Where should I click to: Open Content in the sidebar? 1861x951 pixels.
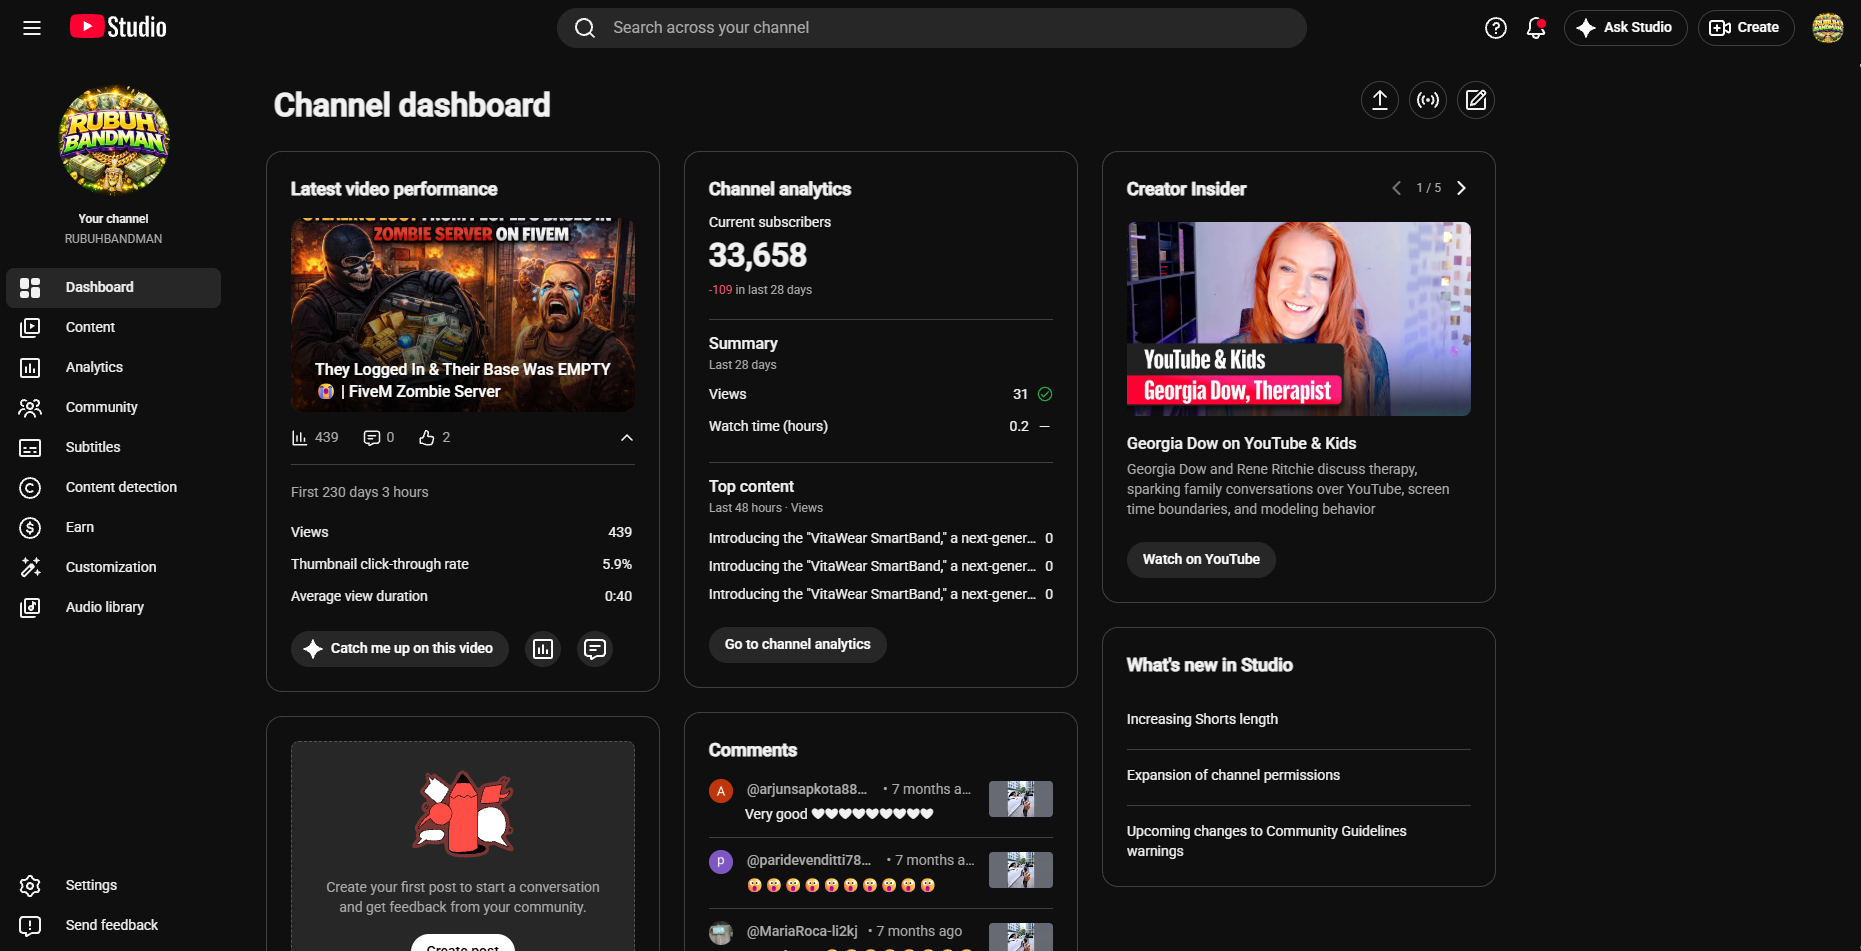tap(113, 327)
